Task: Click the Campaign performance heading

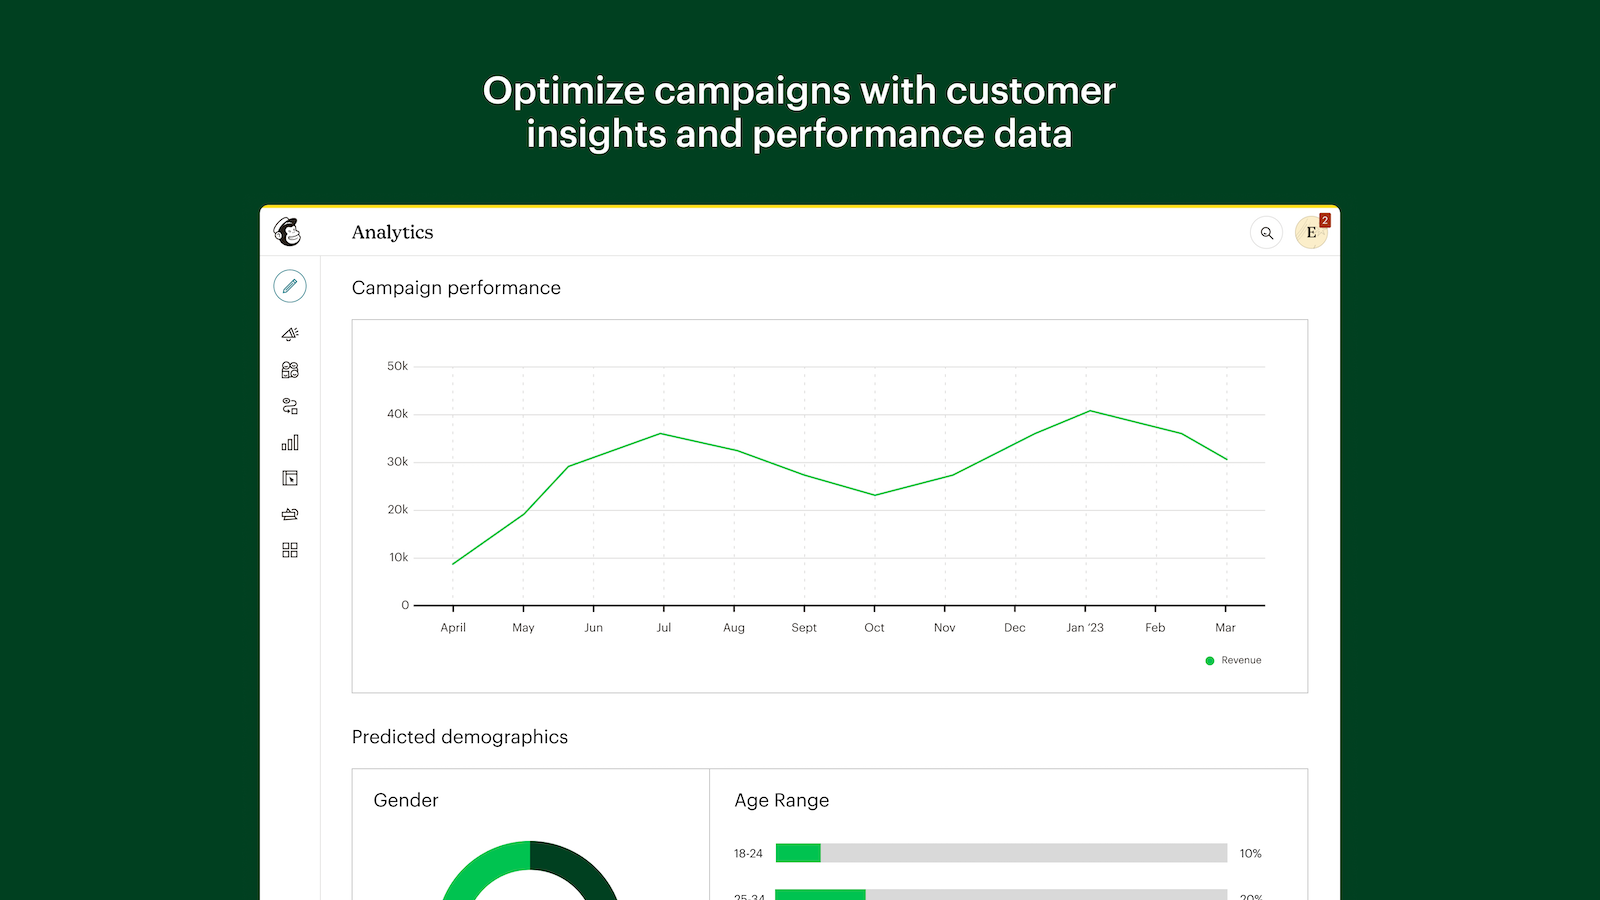Action: 456,288
